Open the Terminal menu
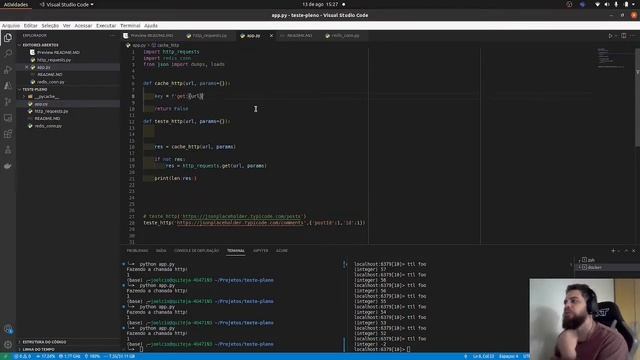The width and height of the screenshot is (640, 360). click(130, 26)
